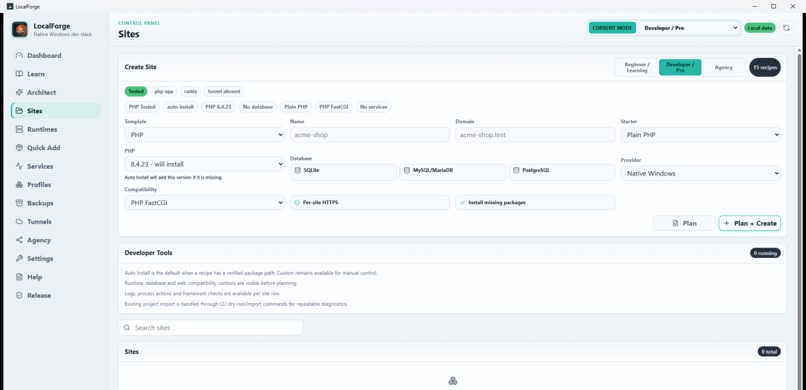
Task: Click the Sites folder icon
Action: [20, 111]
